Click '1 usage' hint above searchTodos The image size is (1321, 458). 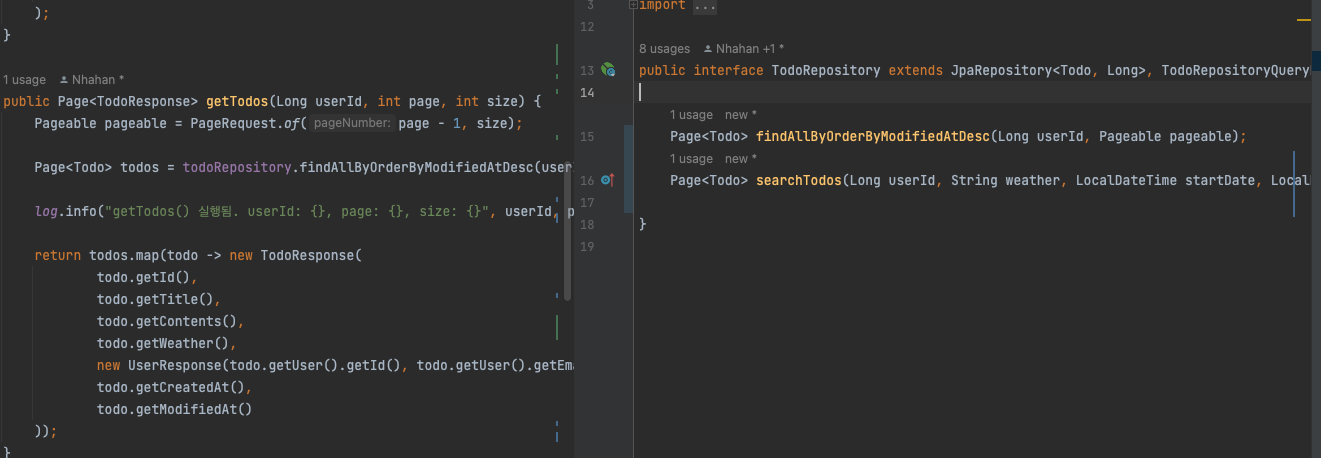tap(691, 159)
